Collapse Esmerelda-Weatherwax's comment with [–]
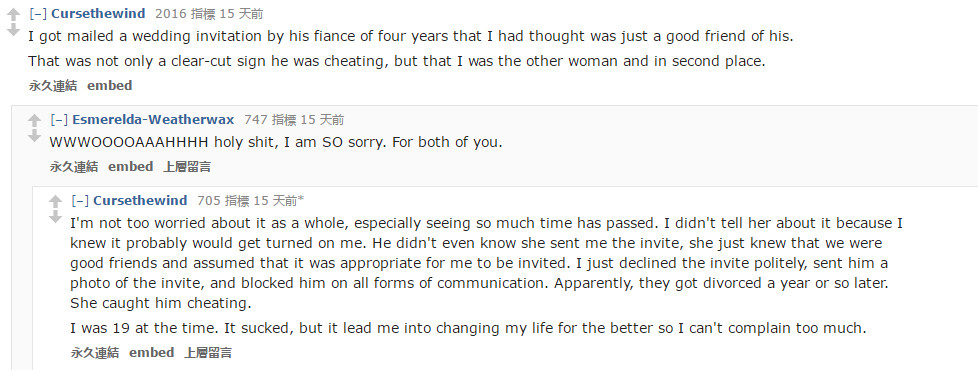Screen dimensions: 978x370 [59, 119]
